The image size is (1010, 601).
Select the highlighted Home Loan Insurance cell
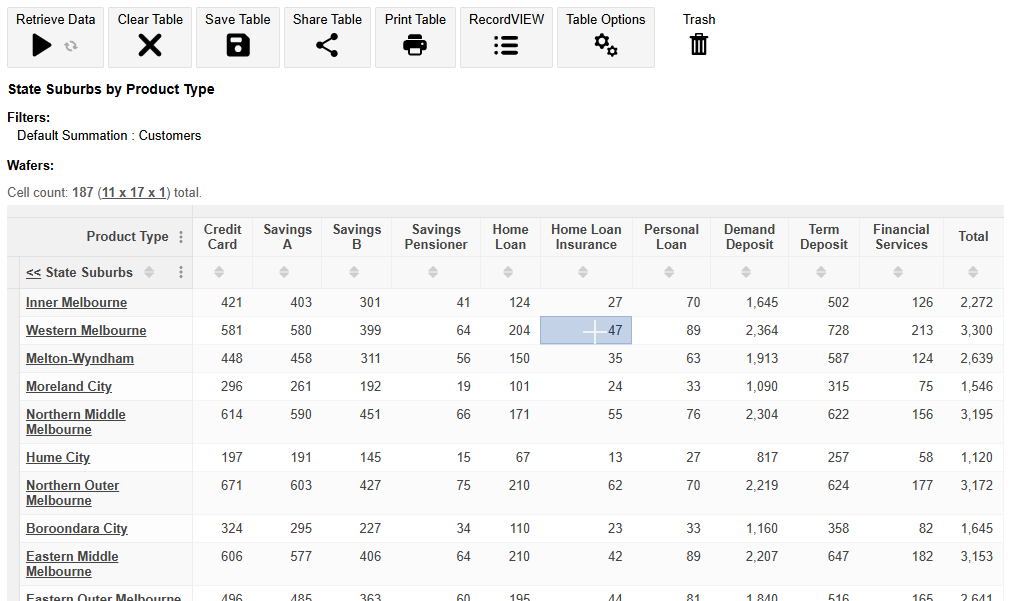tap(585, 330)
